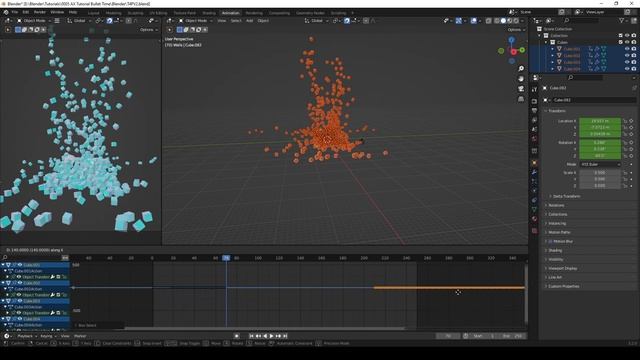Open the Select menu in main viewport
640x360 pixels.
[236, 20]
